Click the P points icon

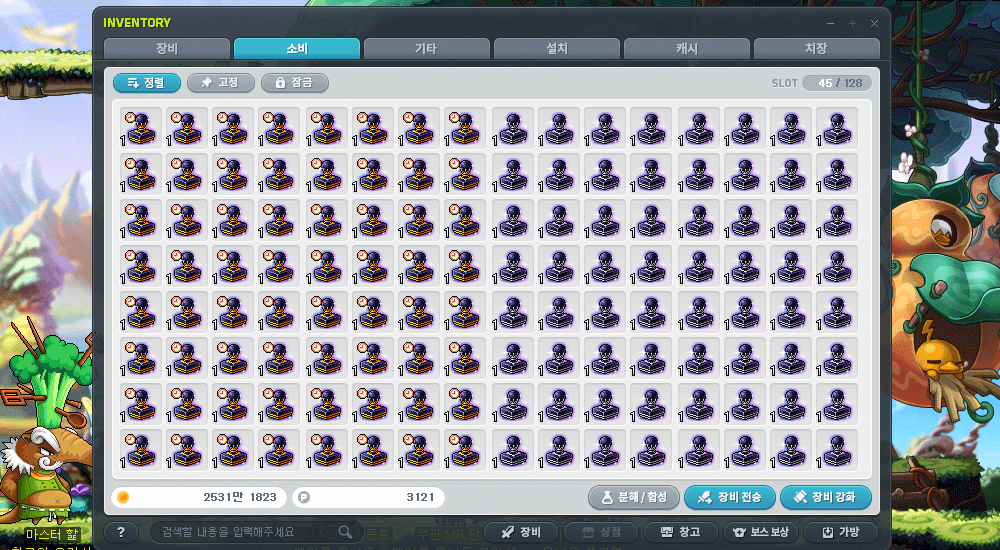click(304, 497)
